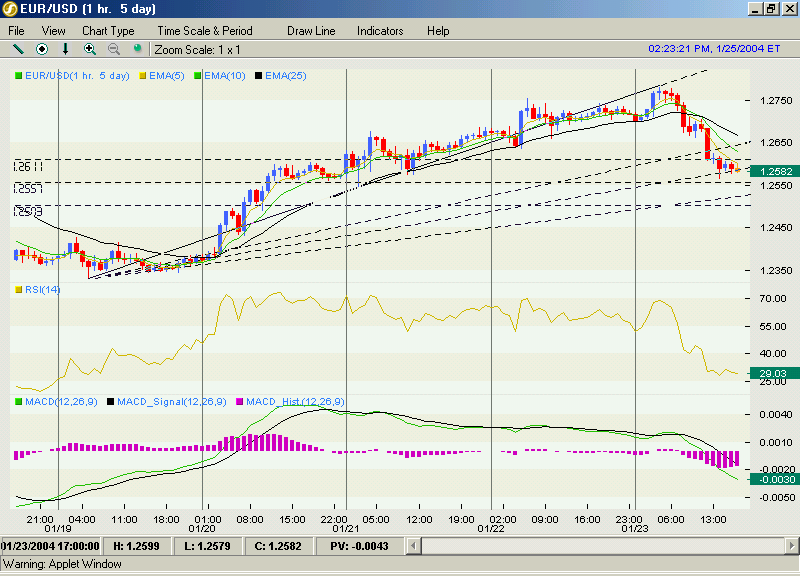Click the 02:23:21 PM date time readout

coord(714,48)
